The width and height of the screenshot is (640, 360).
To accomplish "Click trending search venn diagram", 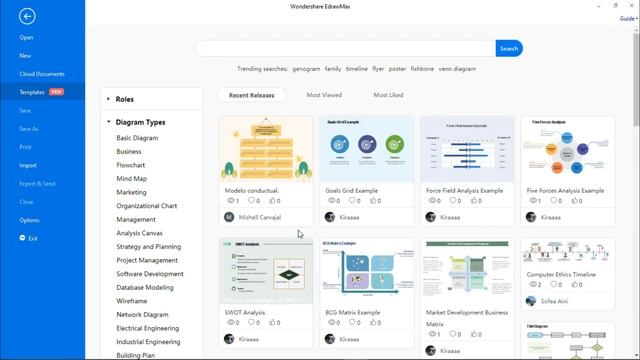I will (x=457, y=69).
